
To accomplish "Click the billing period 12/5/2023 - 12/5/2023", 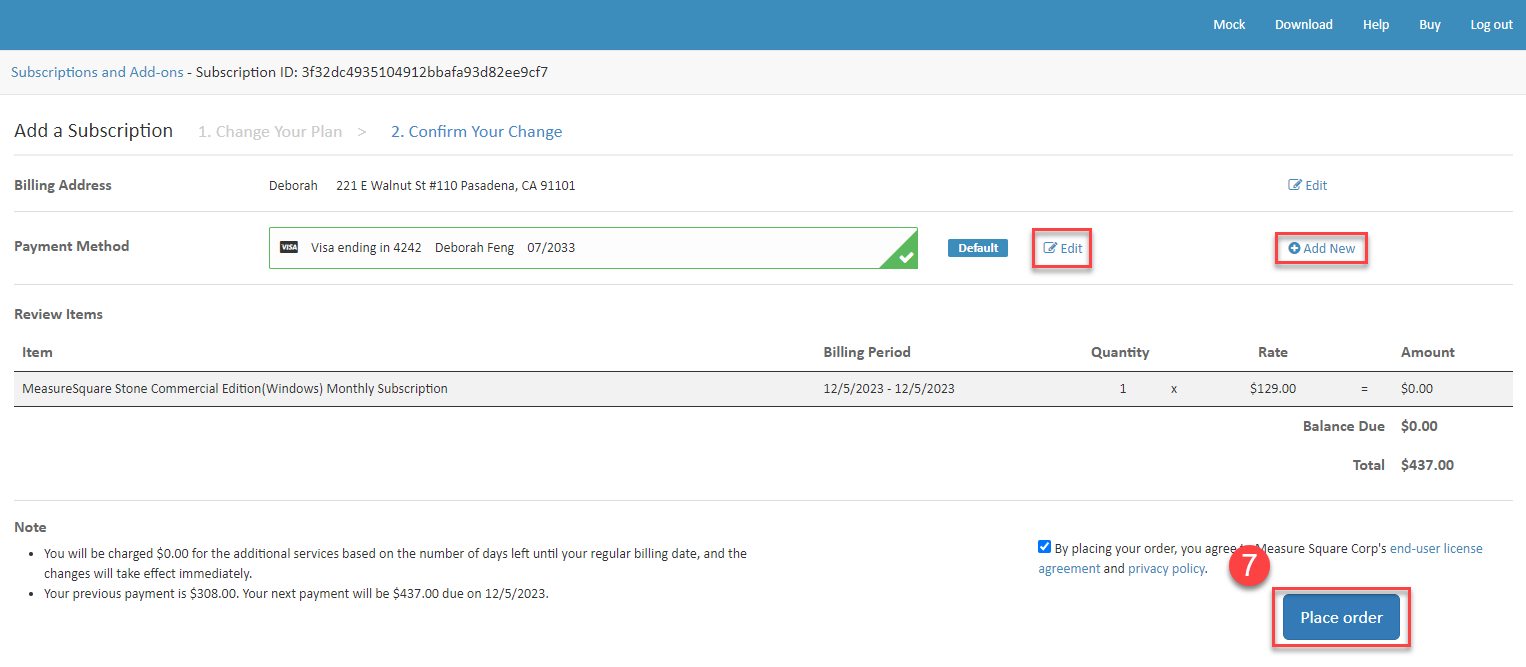I will 889,389.
